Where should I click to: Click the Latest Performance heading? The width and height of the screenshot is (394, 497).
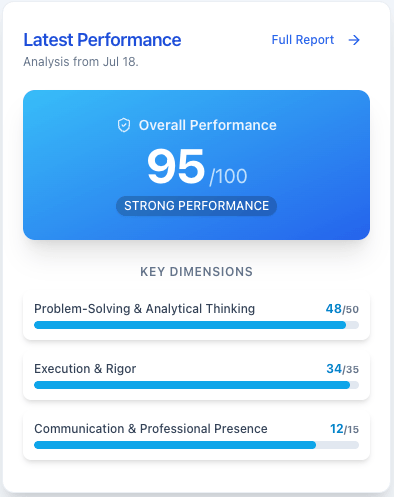[x=102, y=40]
